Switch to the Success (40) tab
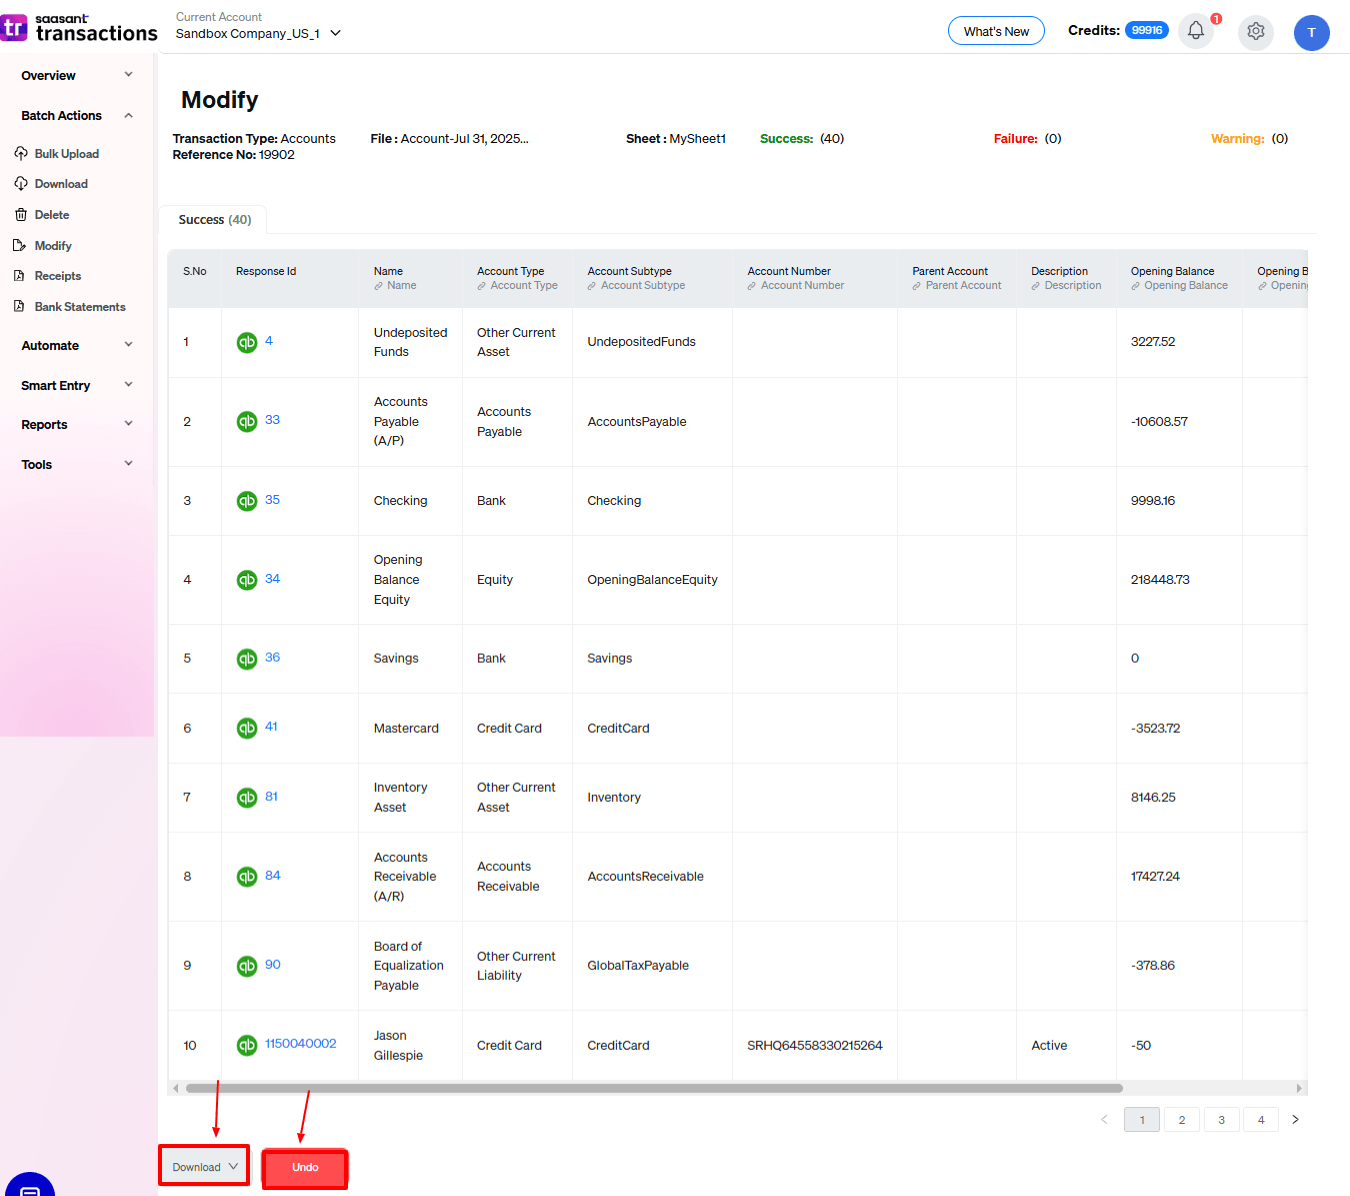This screenshot has height=1196, width=1350. 213,219
